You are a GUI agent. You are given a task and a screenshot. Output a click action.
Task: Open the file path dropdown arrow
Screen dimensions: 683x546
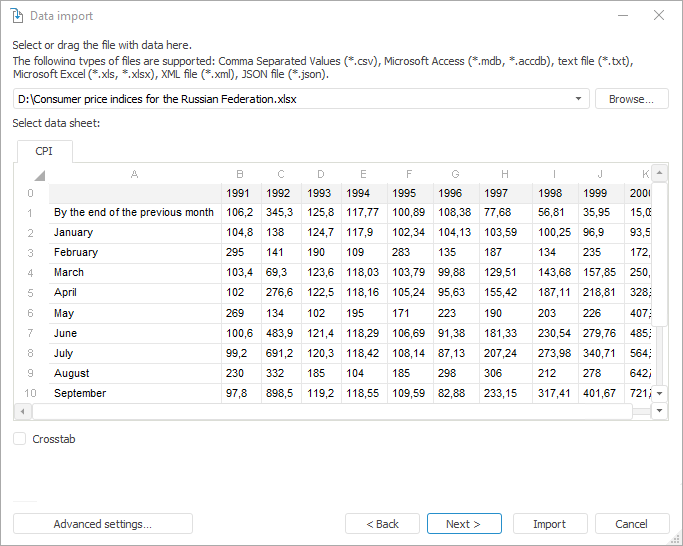tap(579, 99)
